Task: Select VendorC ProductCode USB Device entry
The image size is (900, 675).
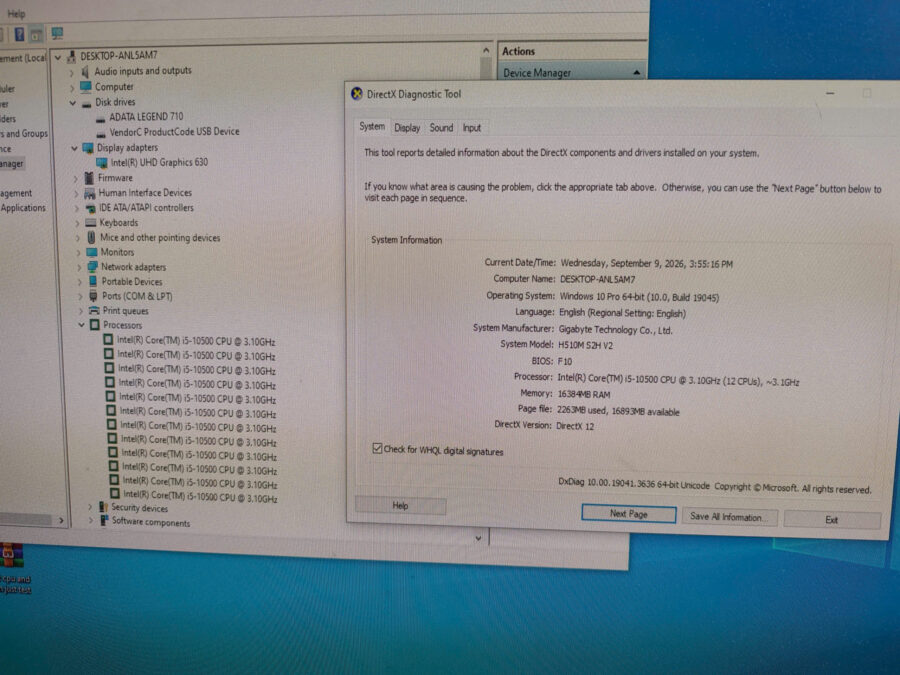Action: tap(174, 132)
